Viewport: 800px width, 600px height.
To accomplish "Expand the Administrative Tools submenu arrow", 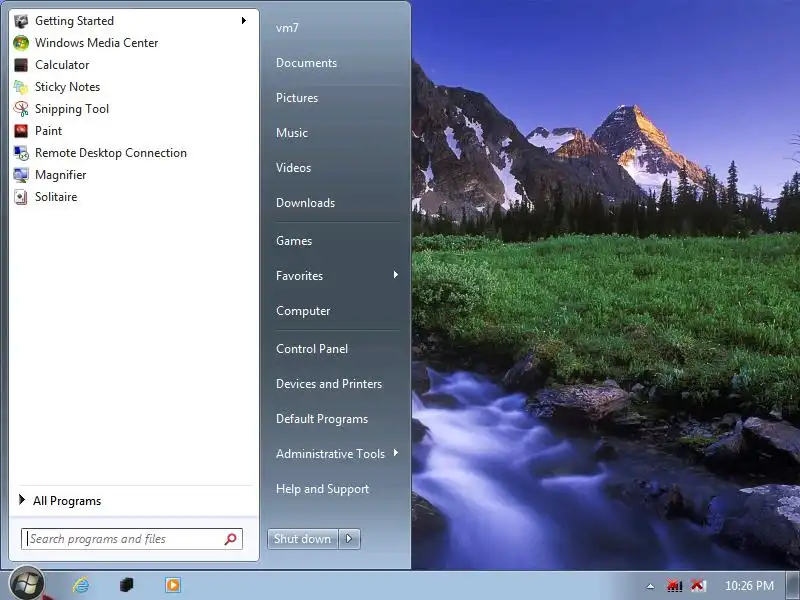I will pyautogui.click(x=396, y=453).
